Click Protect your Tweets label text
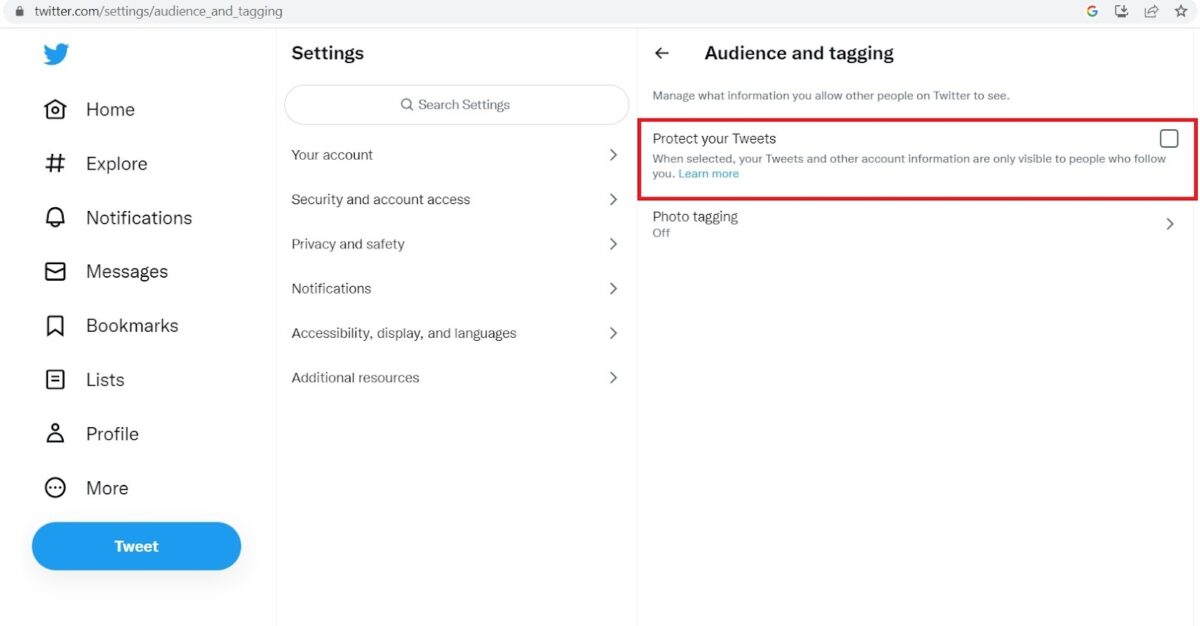Image resolution: width=1200 pixels, height=626 pixels. tap(714, 139)
